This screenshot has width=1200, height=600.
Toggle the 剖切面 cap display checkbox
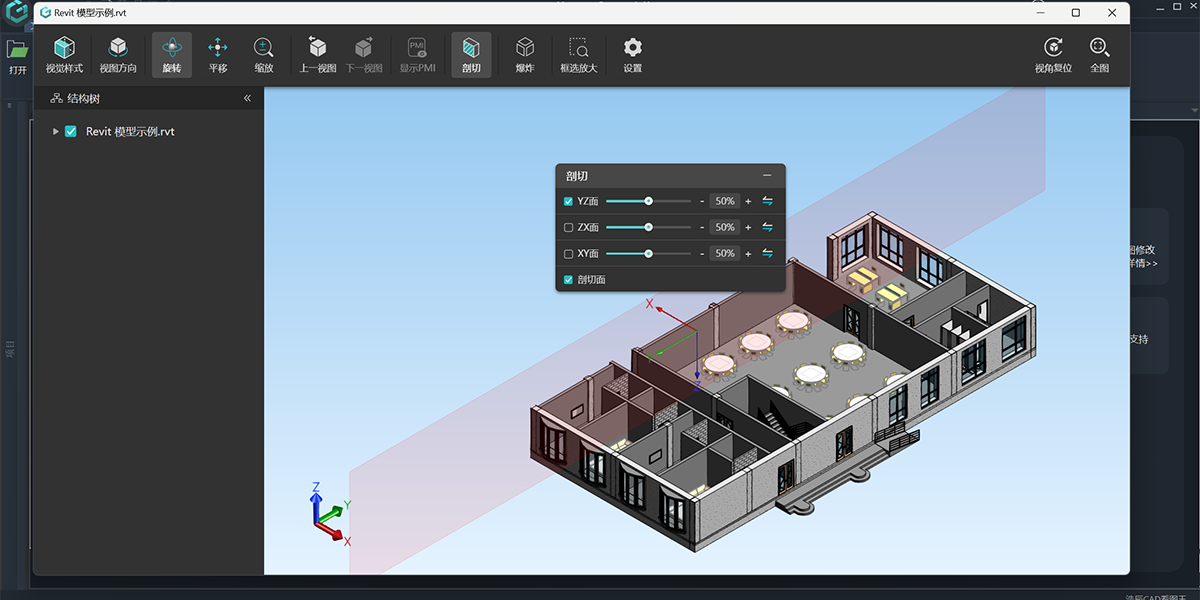569,280
